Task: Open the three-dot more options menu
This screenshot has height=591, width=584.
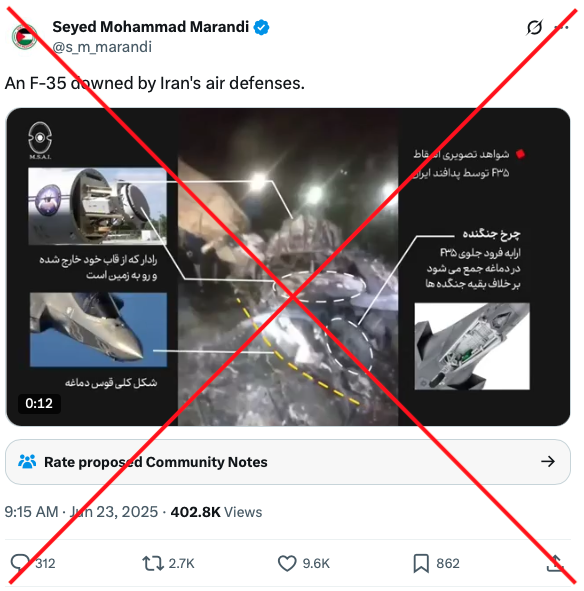Action: (x=561, y=28)
